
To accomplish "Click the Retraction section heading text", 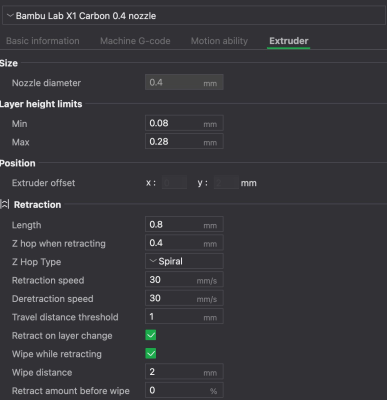I will click(x=37, y=205).
